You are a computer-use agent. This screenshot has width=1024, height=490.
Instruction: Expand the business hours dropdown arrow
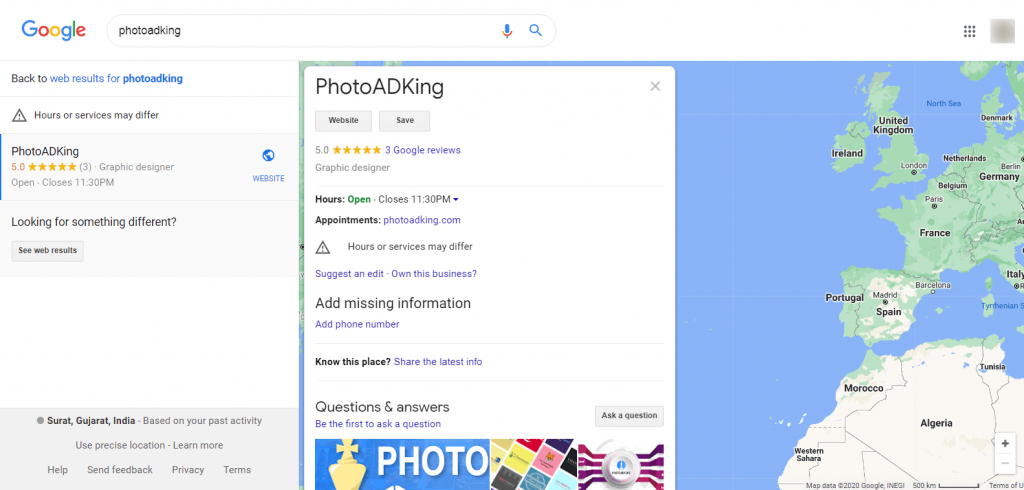[x=456, y=199]
